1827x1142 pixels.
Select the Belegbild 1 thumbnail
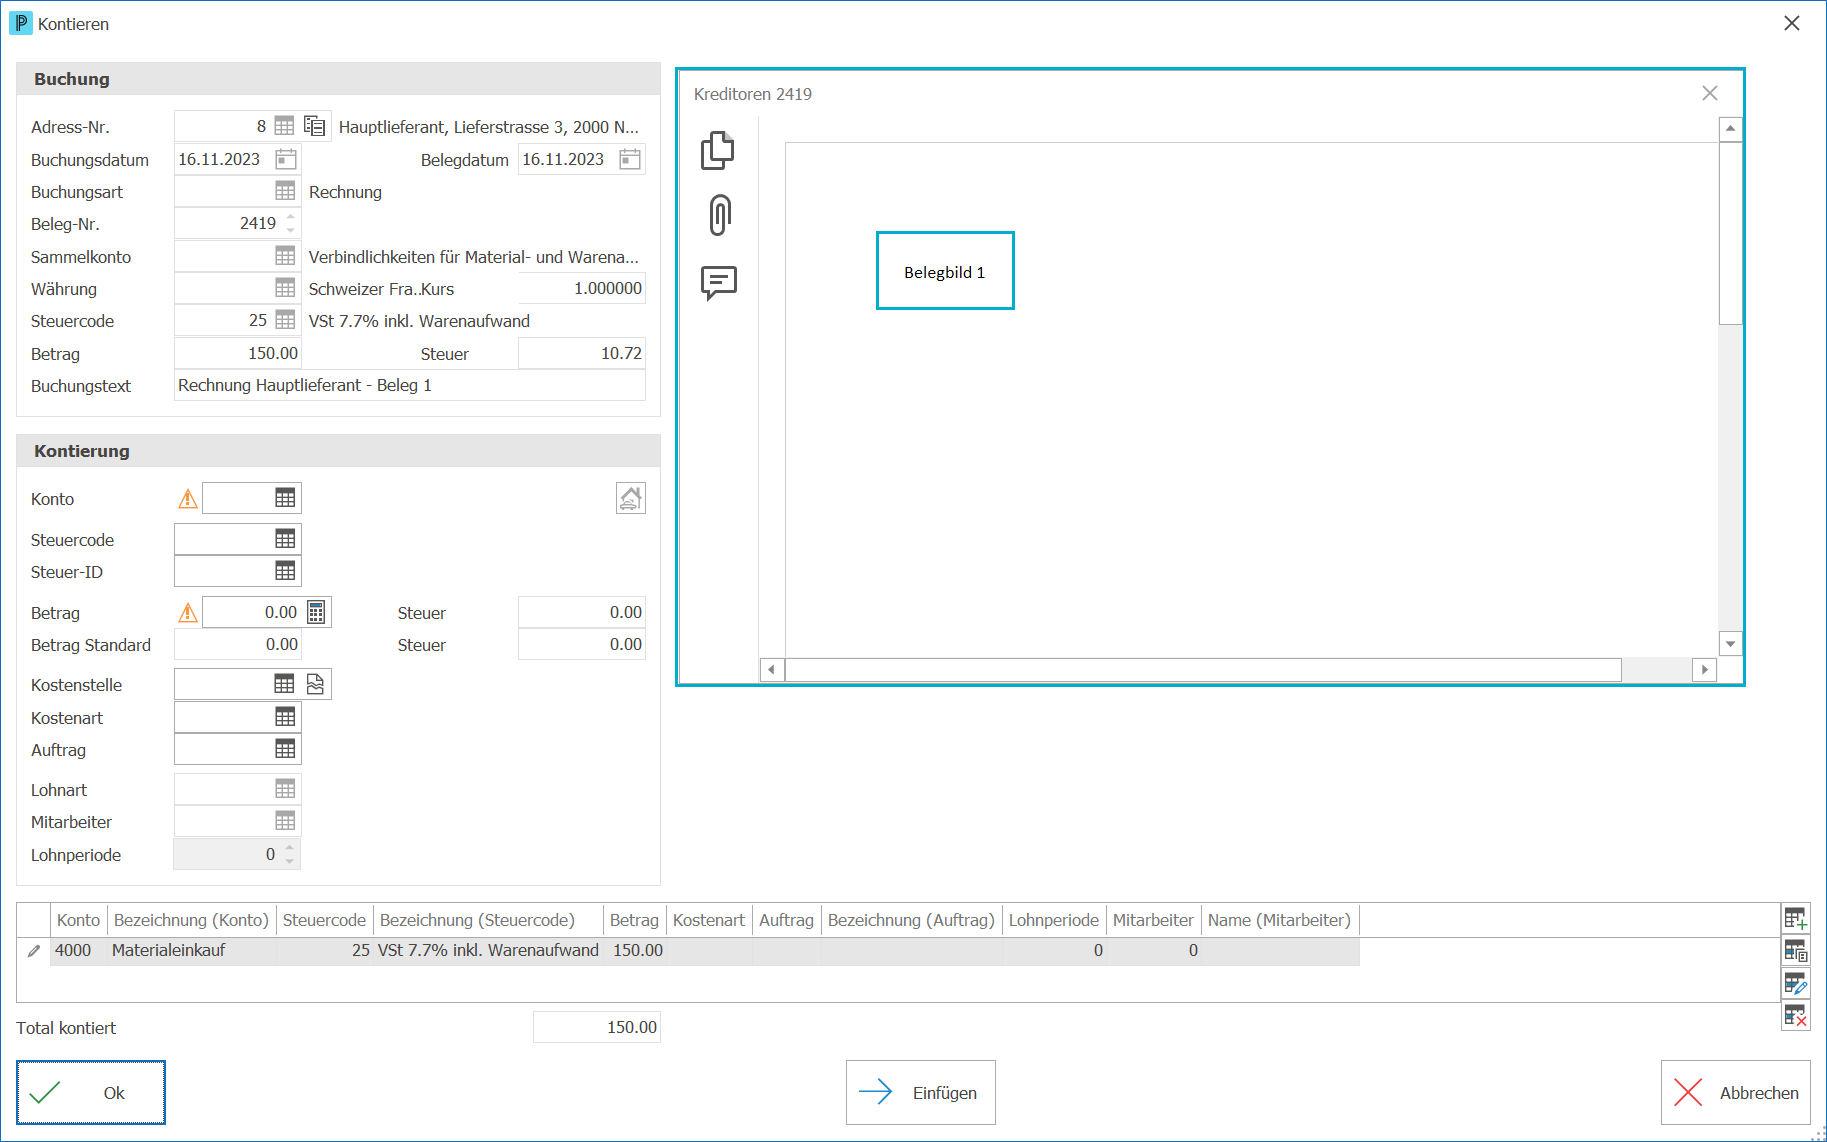[945, 271]
